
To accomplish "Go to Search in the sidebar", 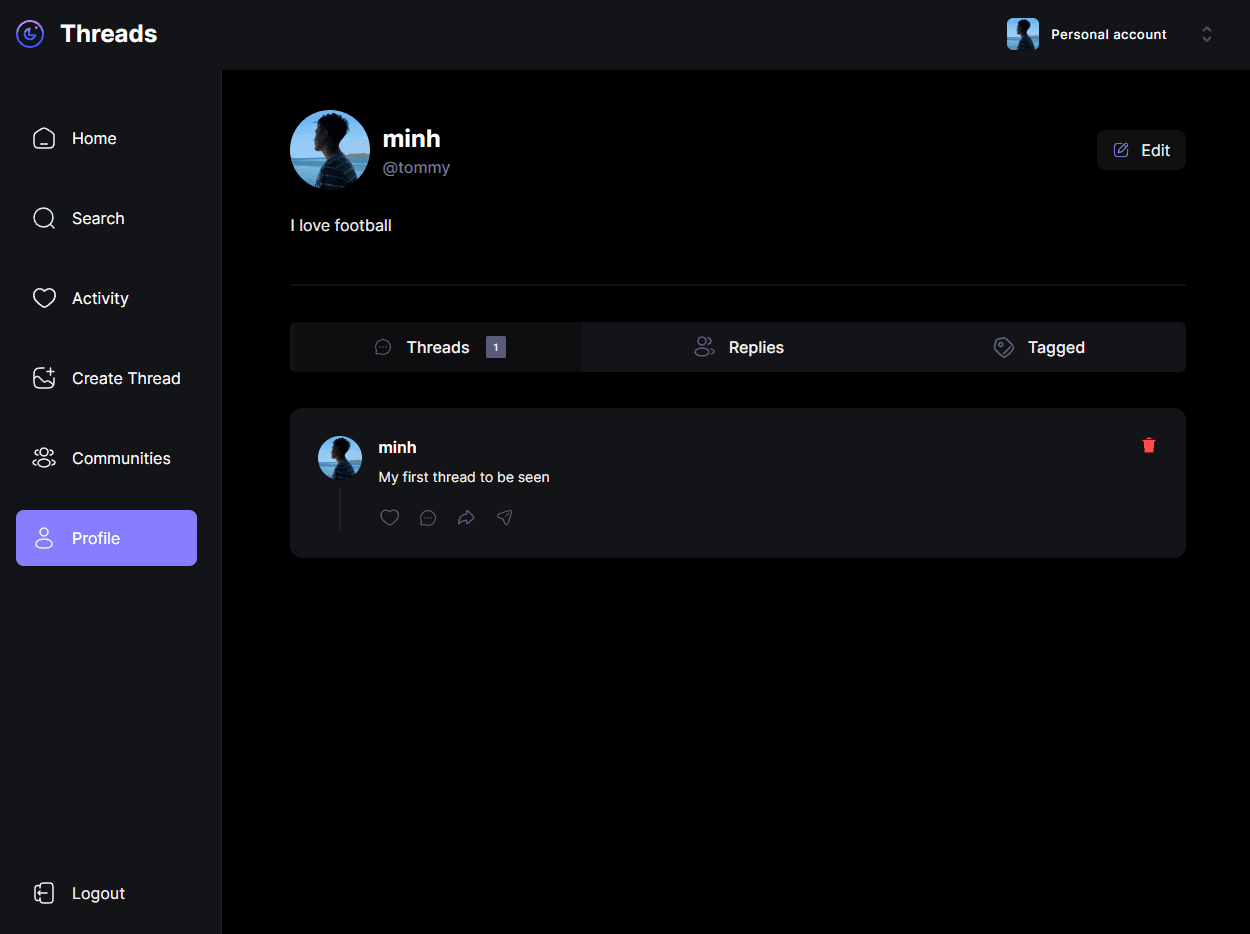I will pyautogui.click(x=106, y=218).
